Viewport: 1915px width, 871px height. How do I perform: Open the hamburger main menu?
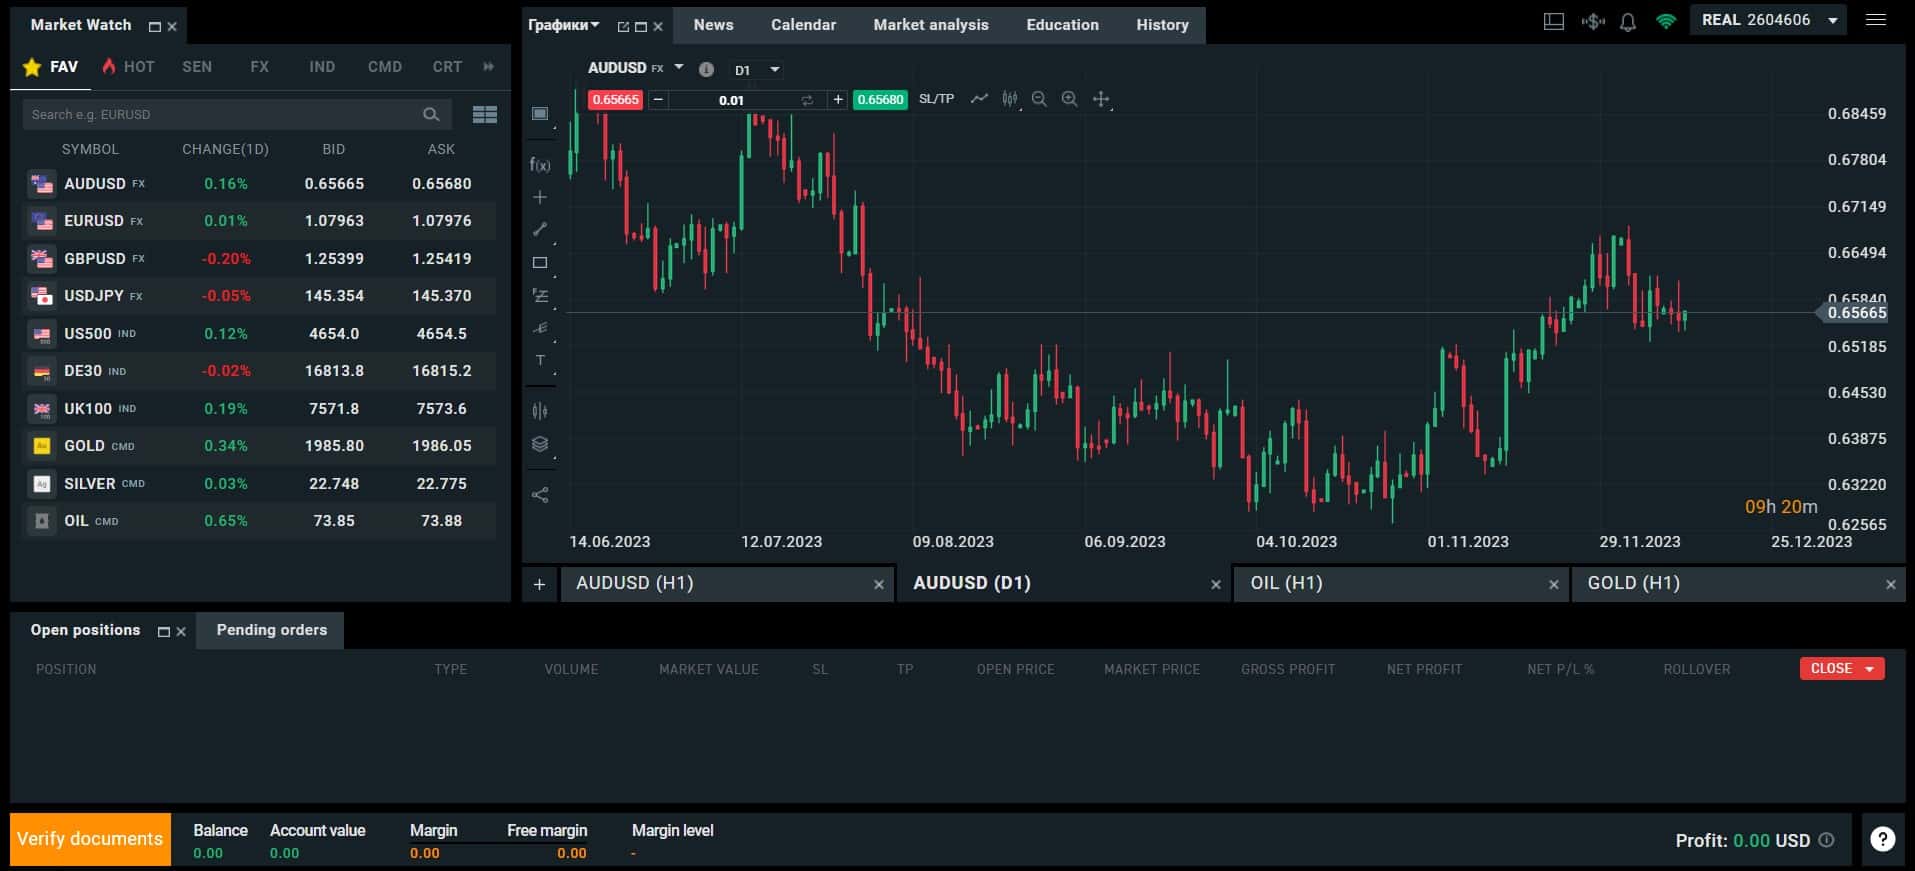[1876, 20]
